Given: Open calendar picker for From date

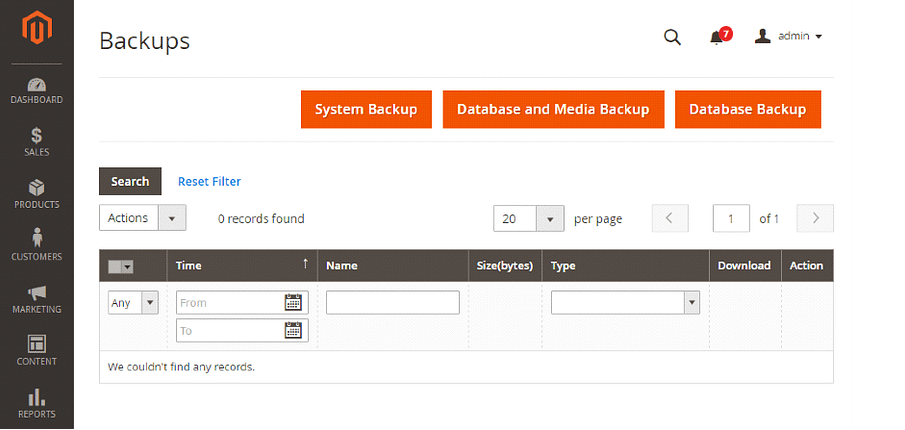Looking at the screenshot, I should click(293, 302).
